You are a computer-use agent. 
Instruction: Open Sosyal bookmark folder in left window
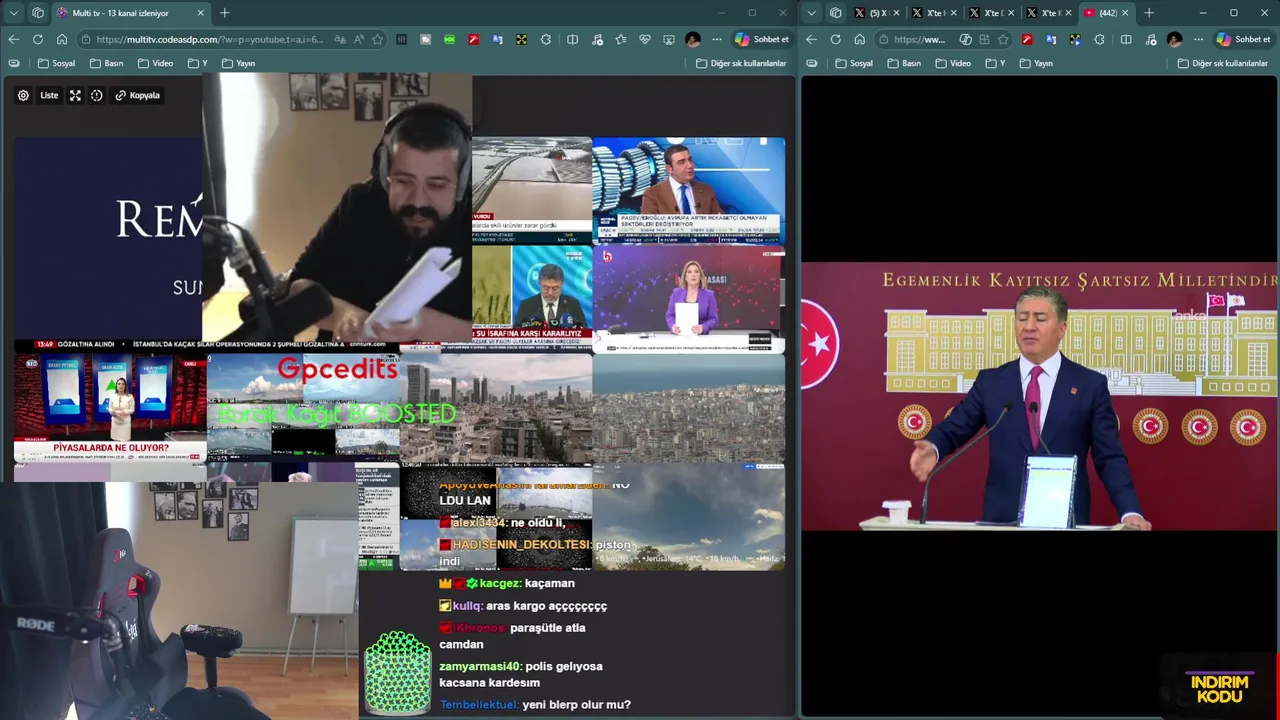tap(57, 63)
